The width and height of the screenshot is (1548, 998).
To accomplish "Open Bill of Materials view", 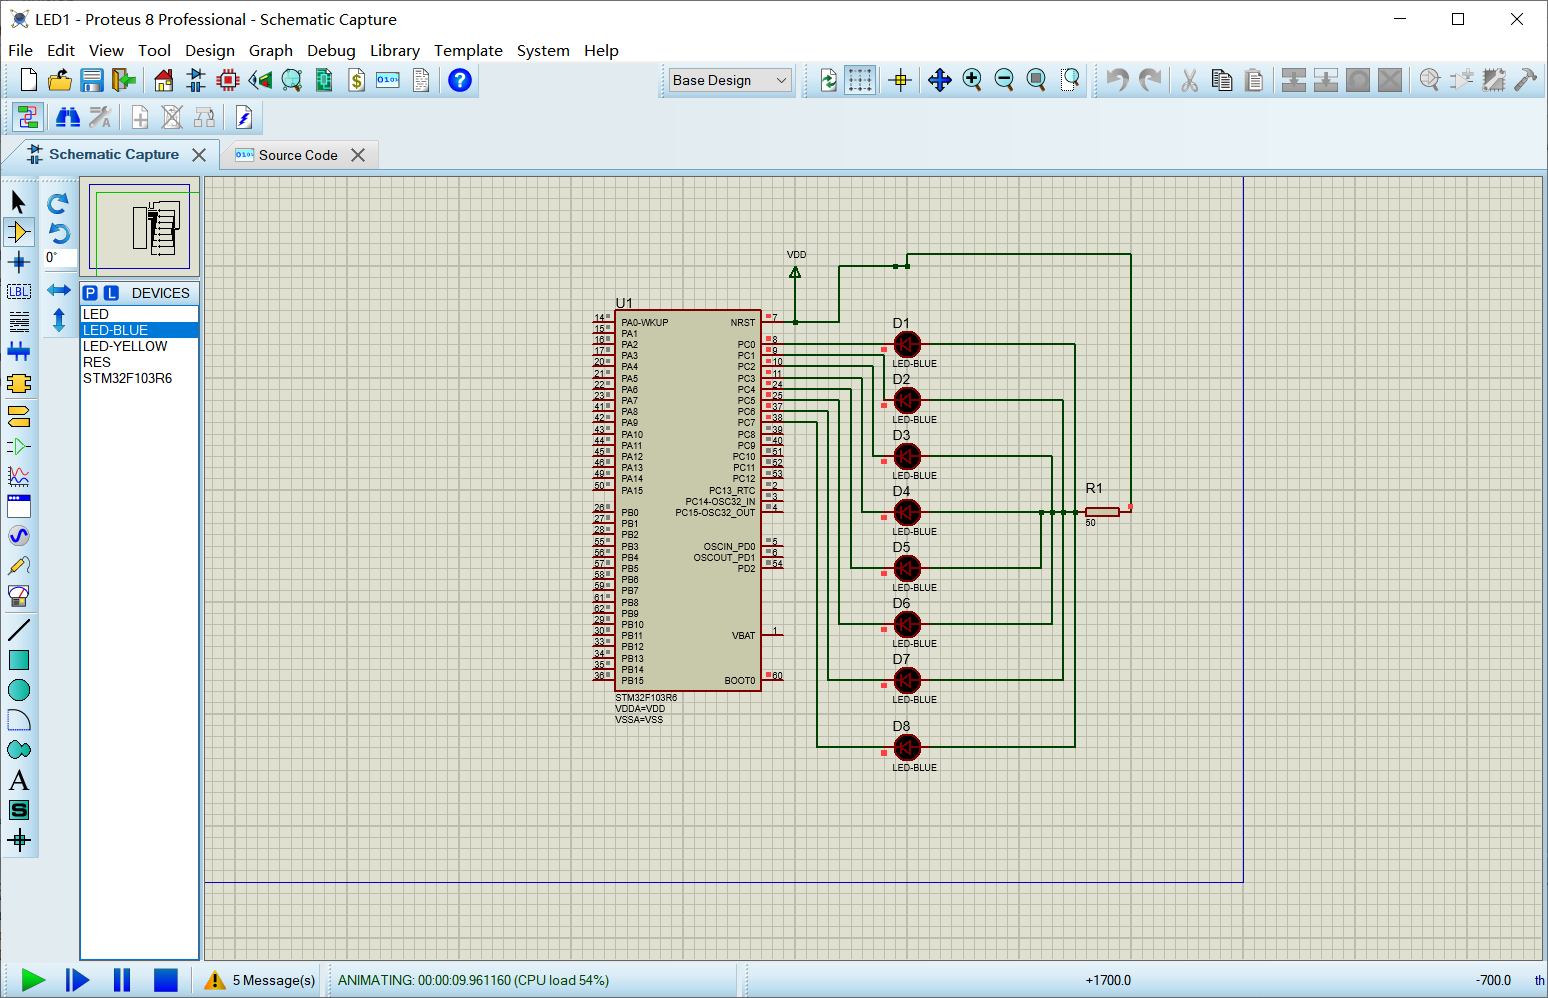I will [x=356, y=80].
